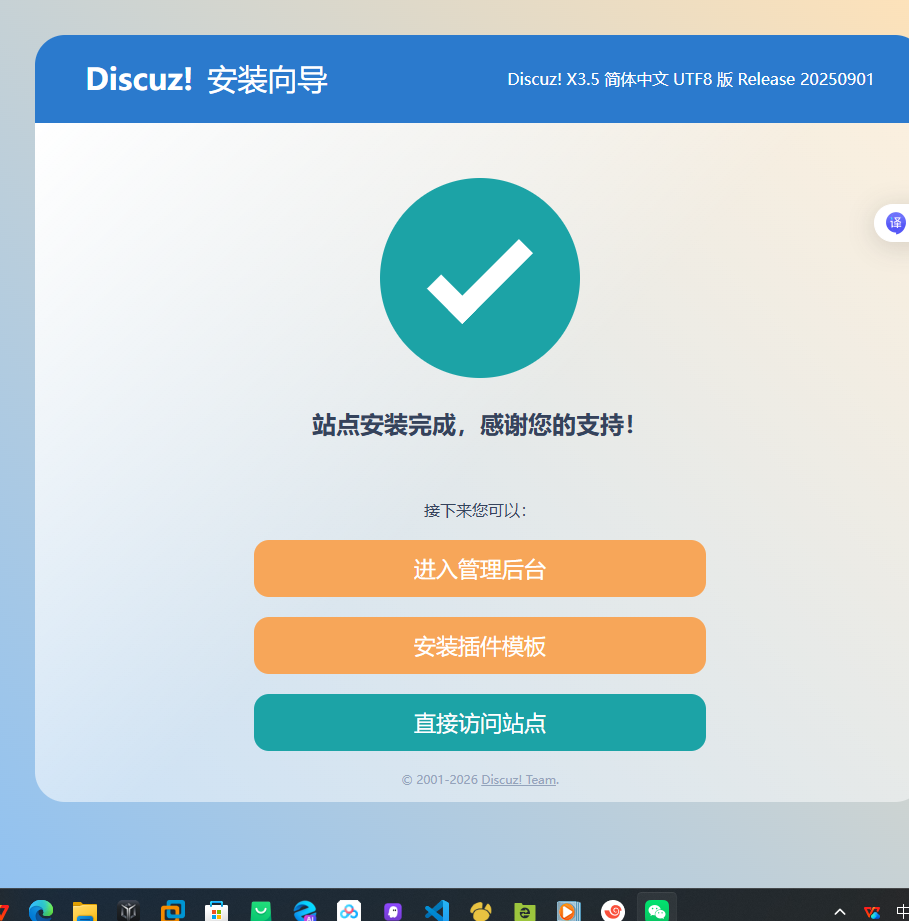This screenshot has height=921, width=909.
Task: Click the Discuz! X3.5 Release 20250901 version text
Action: pos(691,79)
